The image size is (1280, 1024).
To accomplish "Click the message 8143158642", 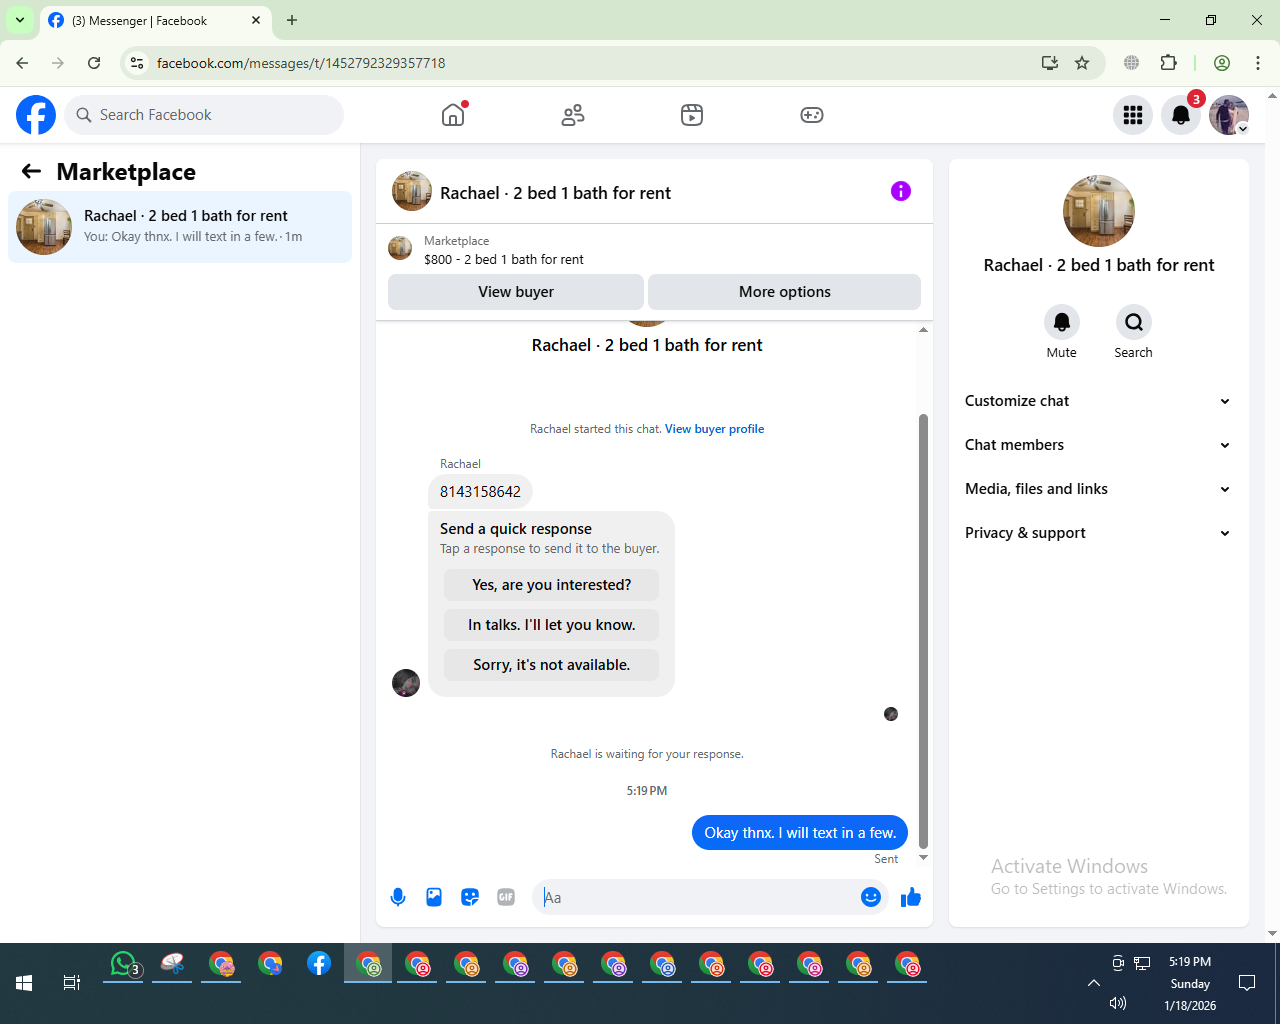I will [480, 492].
